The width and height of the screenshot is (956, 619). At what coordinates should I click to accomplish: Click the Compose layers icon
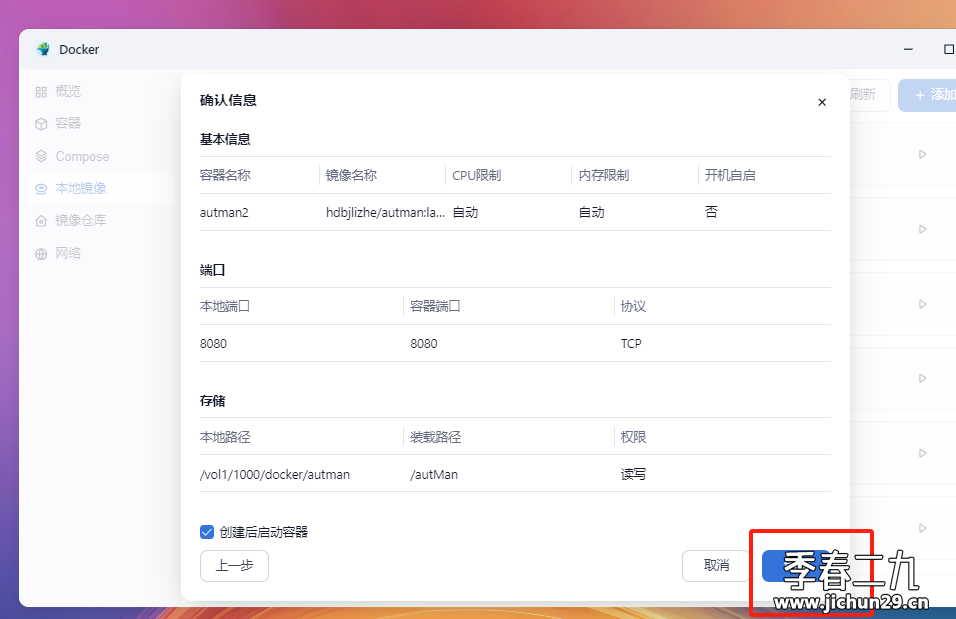(x=41, y=156)
